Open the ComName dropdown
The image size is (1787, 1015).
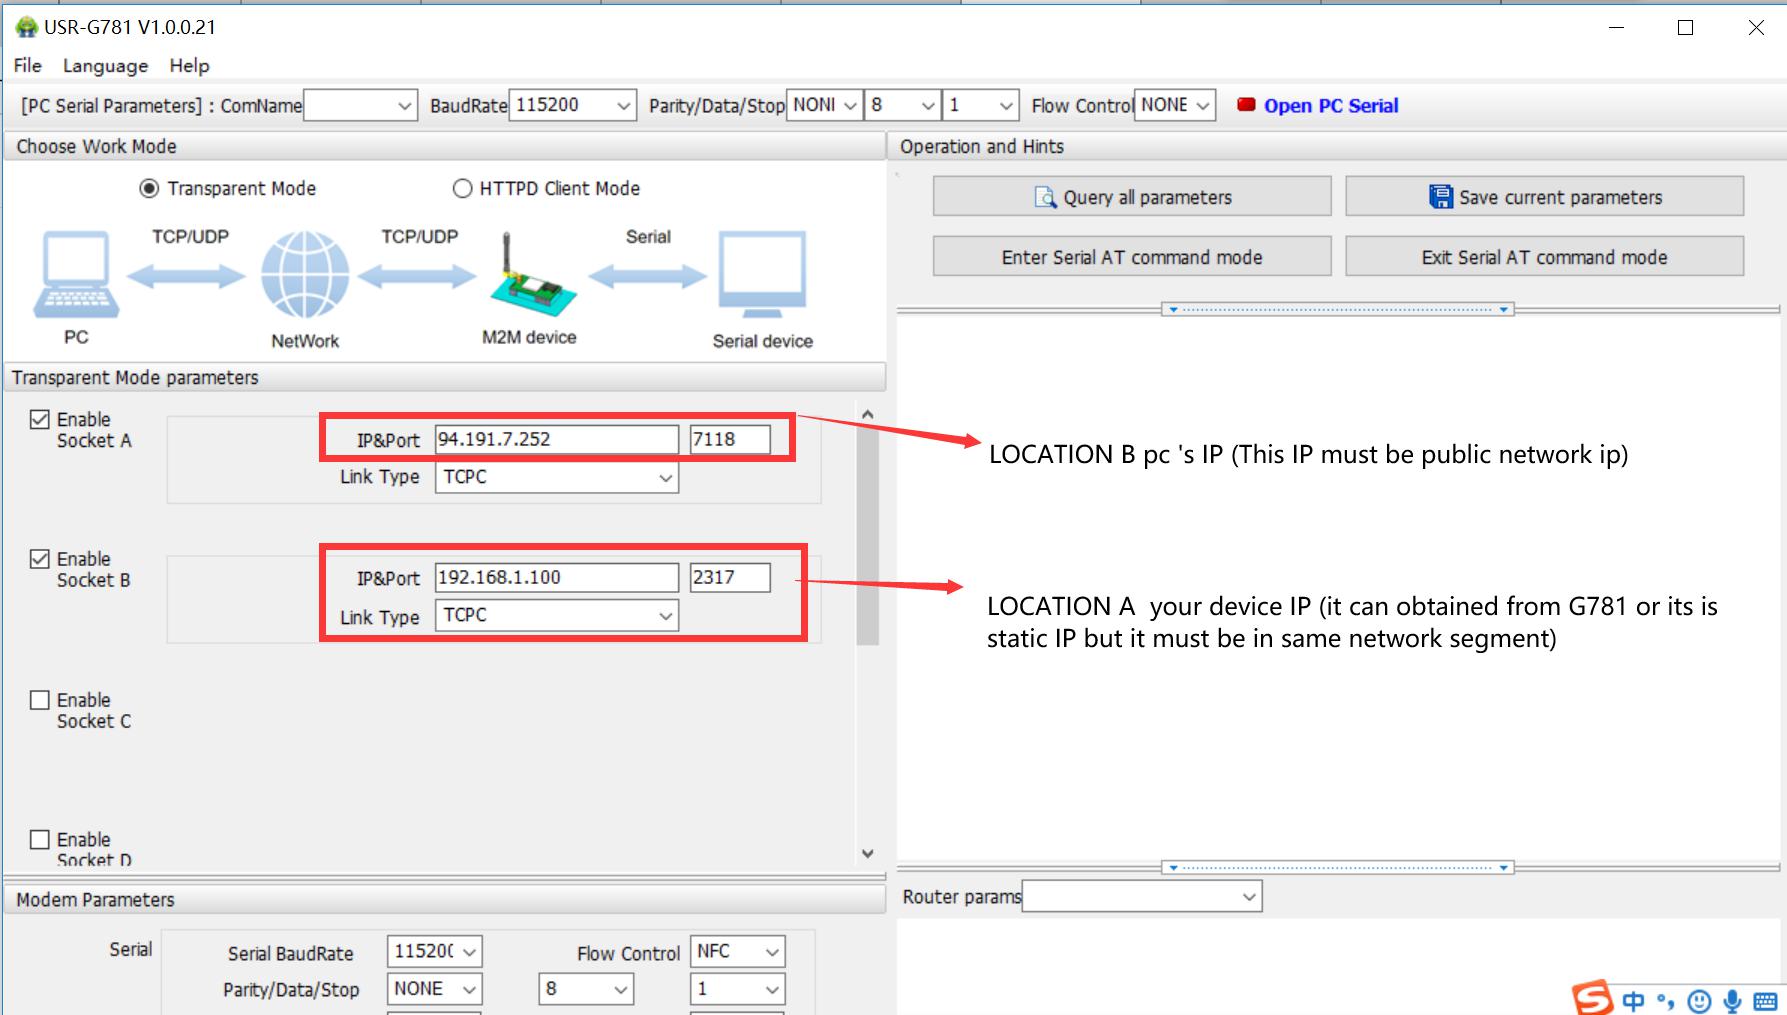click(x=360, y=105)
